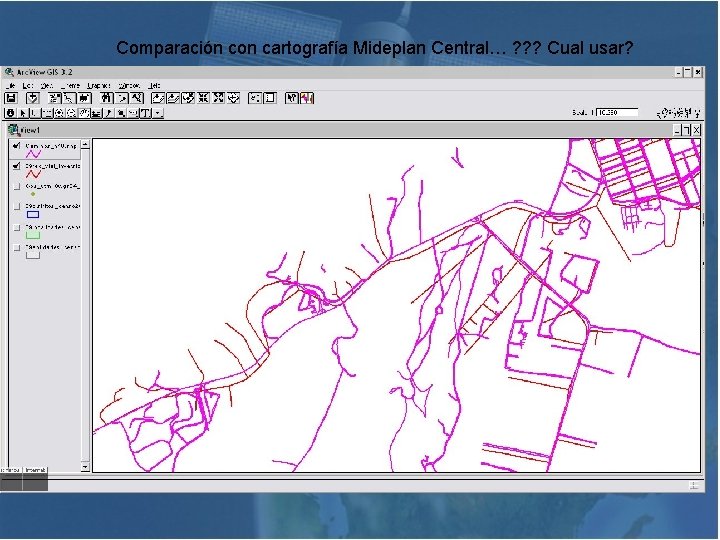The width and height of the screenshot is (720, 540).
Task: Open the Query Builder hammer icon
Action: (x=137, y=98)
